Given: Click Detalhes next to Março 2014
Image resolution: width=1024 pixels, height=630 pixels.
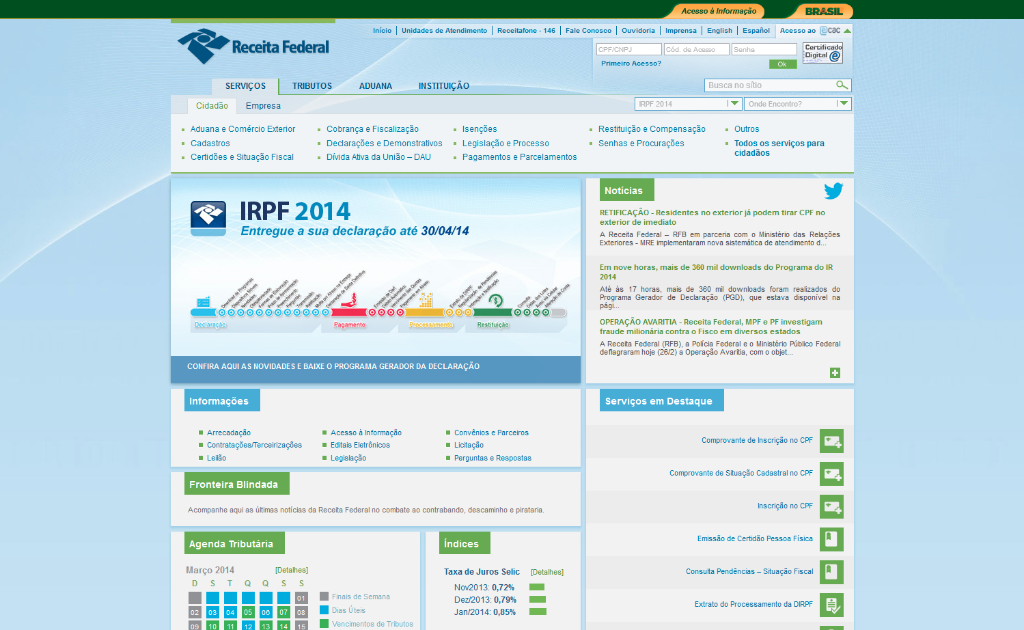Looking at the screenshot, I should point(291,570).
